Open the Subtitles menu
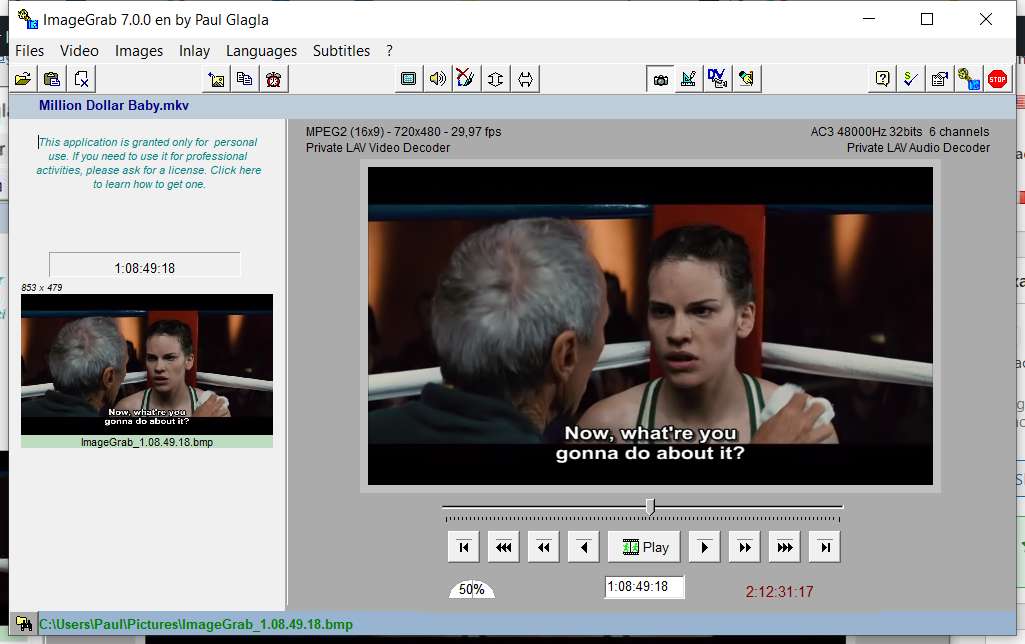Screen dimensions: 1025x644 coord(341,51)
